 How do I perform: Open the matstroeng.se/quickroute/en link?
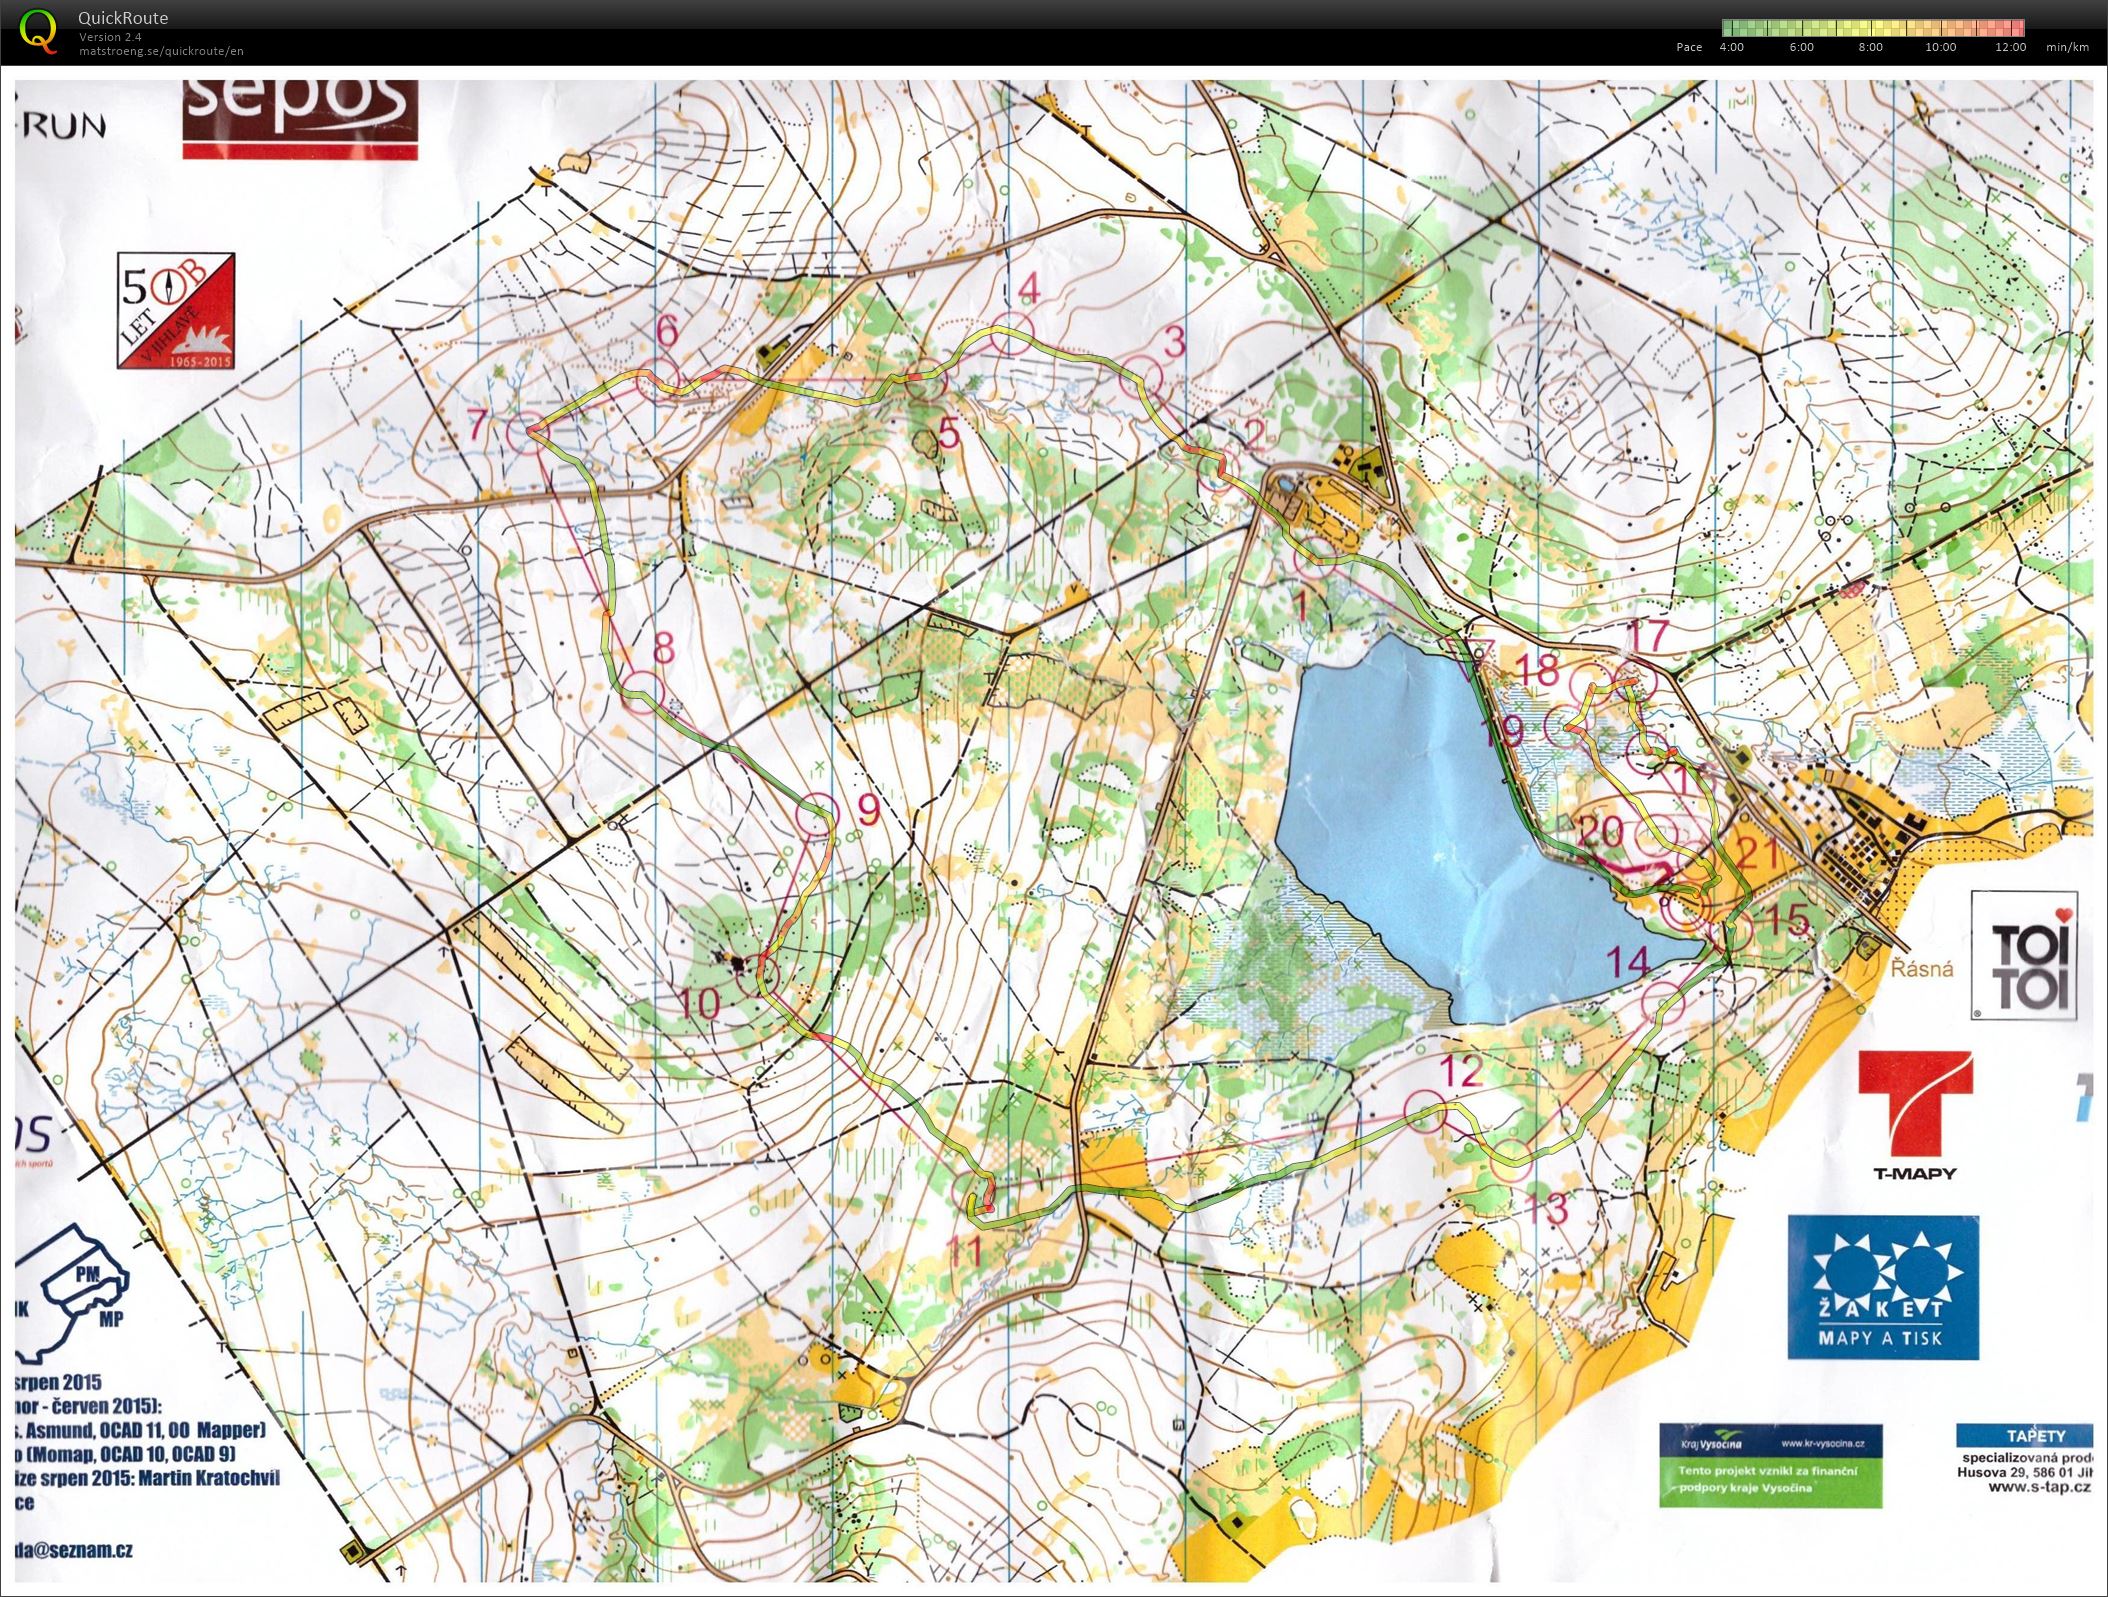point(161,51)
